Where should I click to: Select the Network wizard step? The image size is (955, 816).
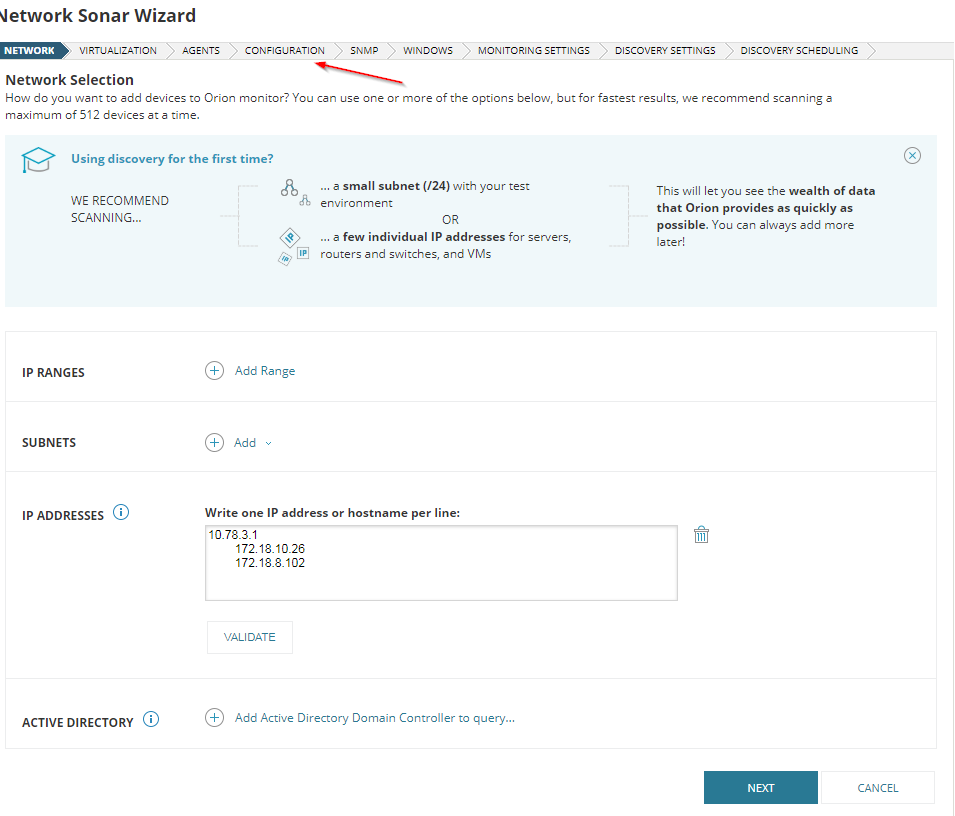[x=29, y=51]
